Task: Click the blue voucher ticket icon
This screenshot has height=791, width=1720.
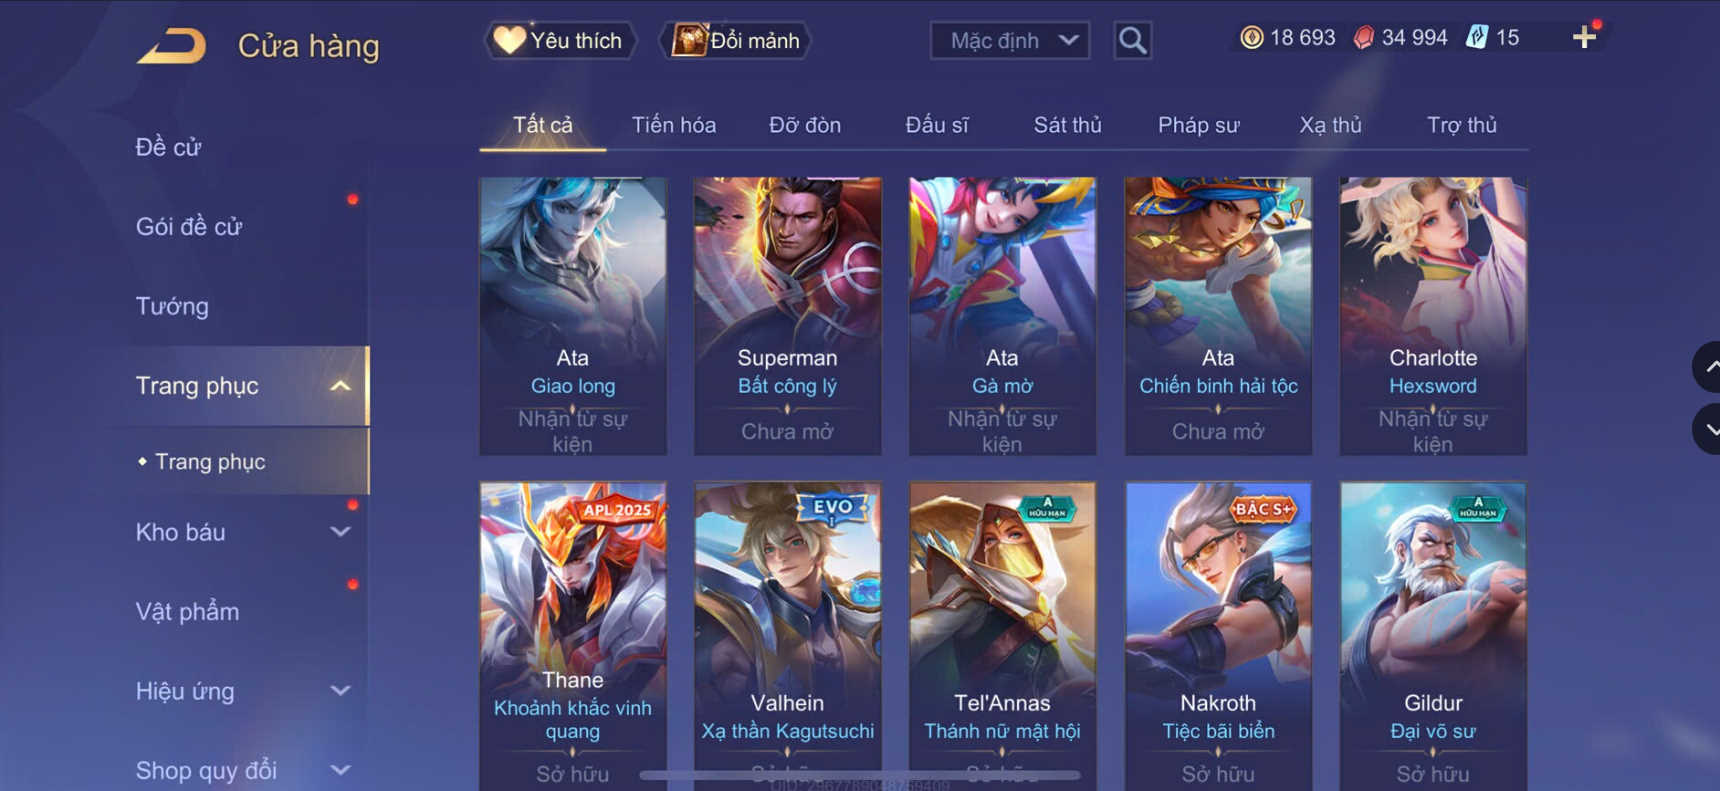Action: click(1476, 38)
